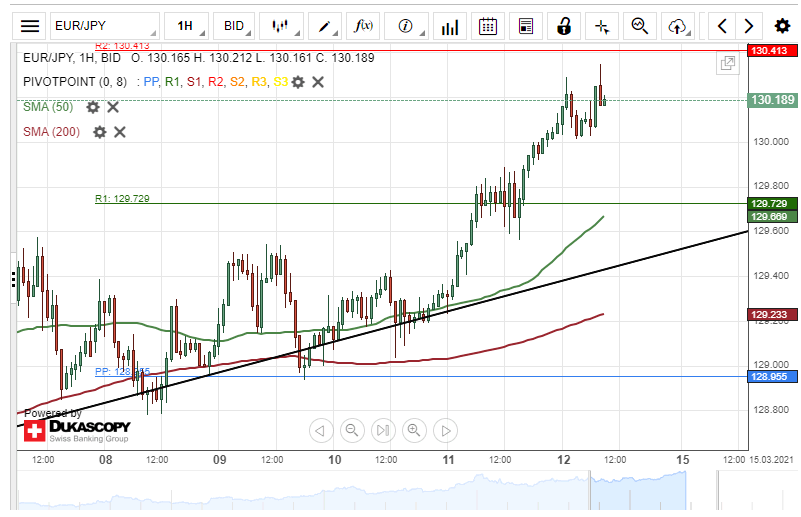Expand the 1H timeframe selector

pyautogui.click(x=184, y=26)
